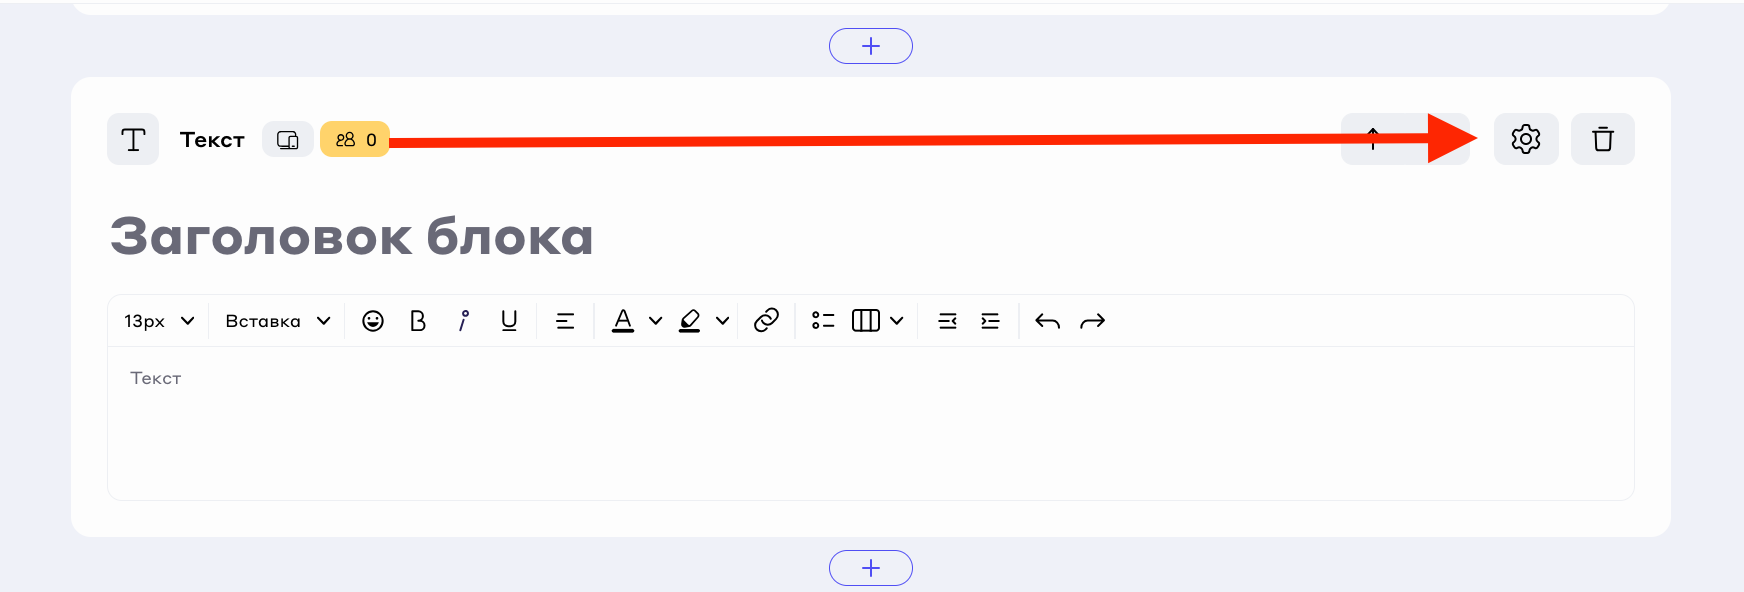1744x592 pixels.
Task: Open block settings gear icon
Action: (1525, 139)
